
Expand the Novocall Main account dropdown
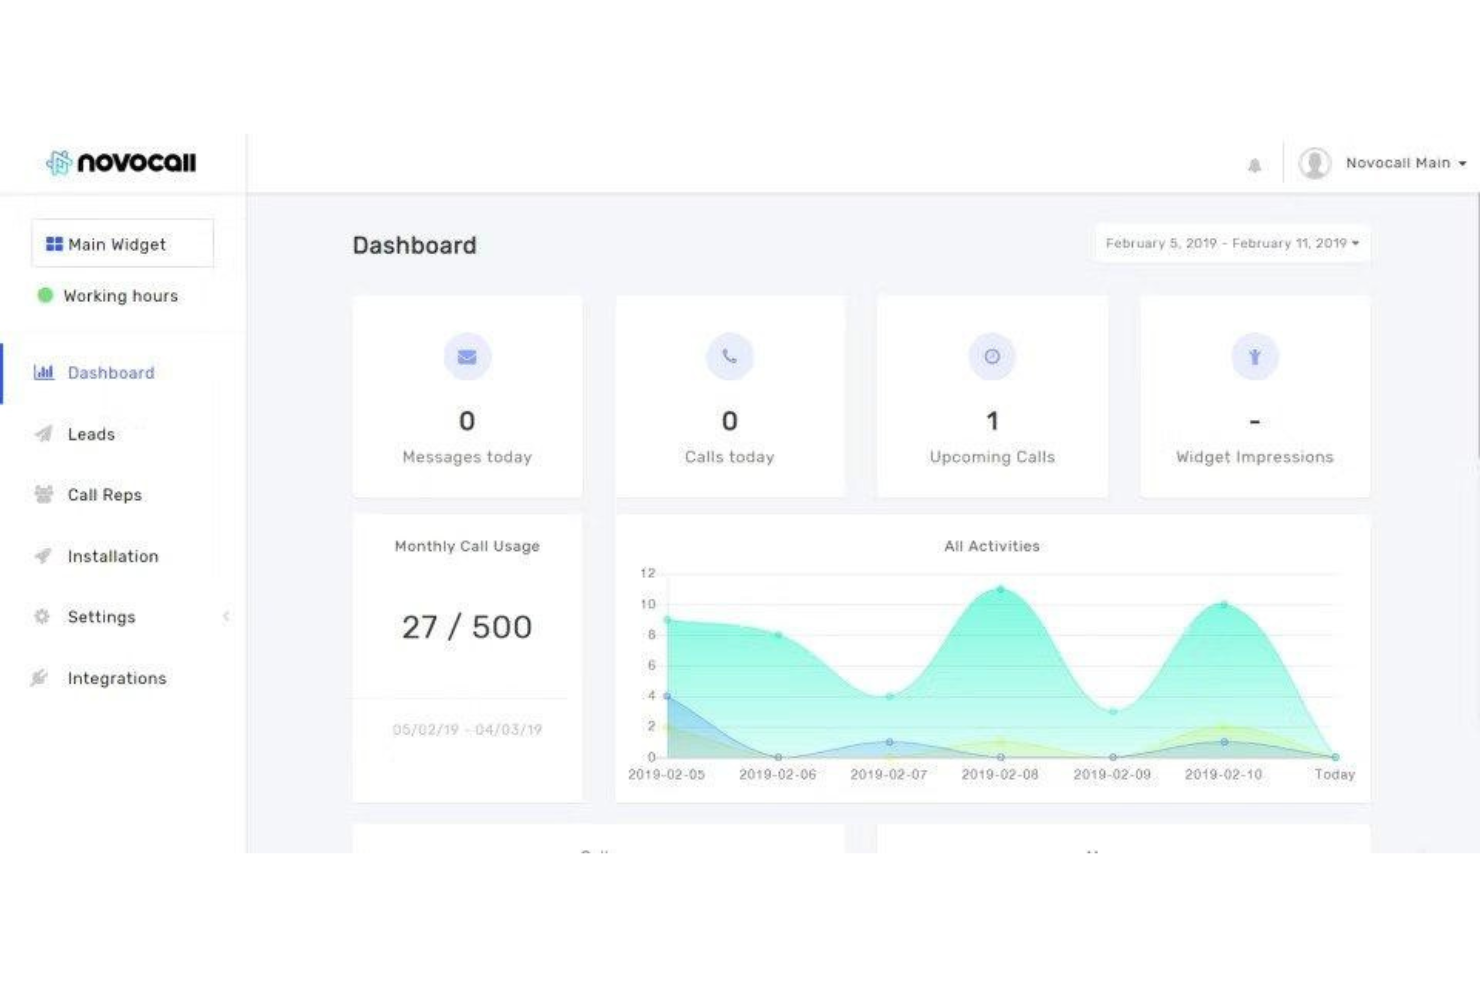coord(1404,163)
